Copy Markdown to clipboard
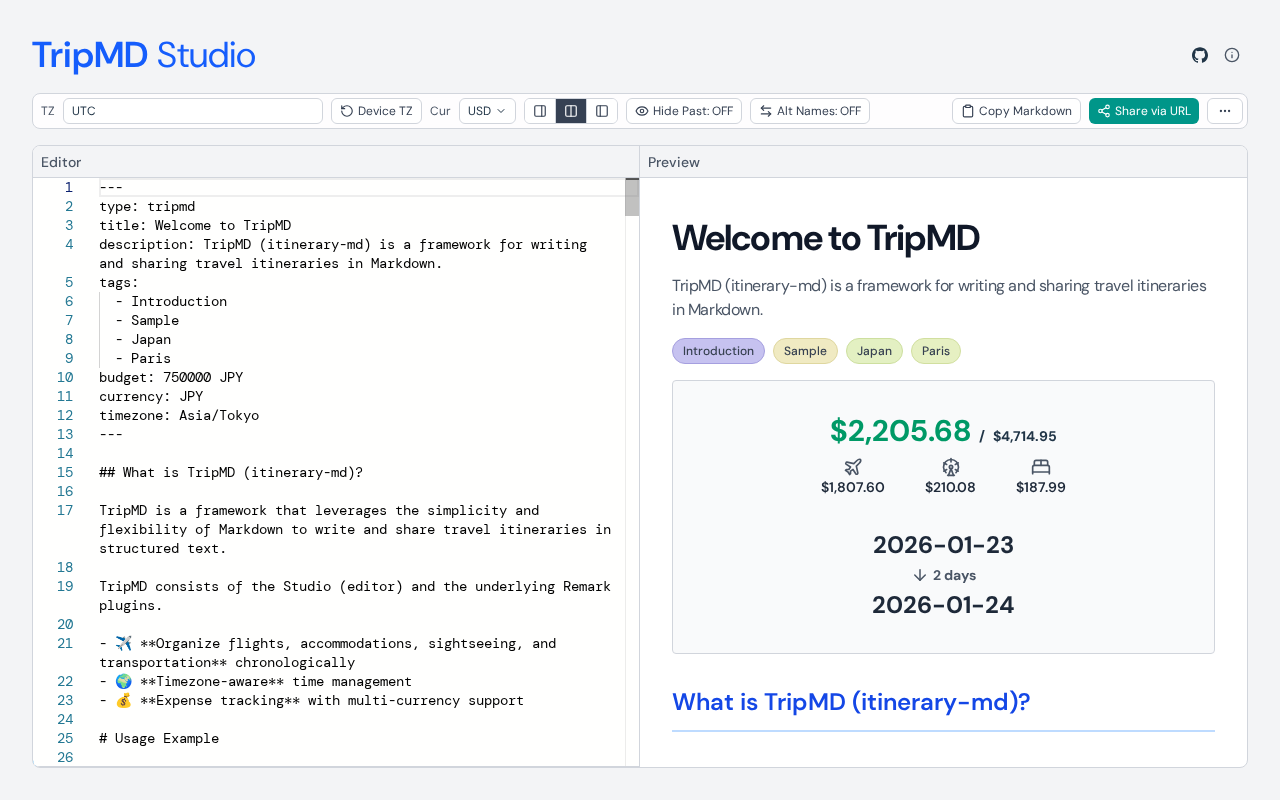The height and width of the screenshot is (800, 1280). pyautogui.click(x=1016, y=111)
